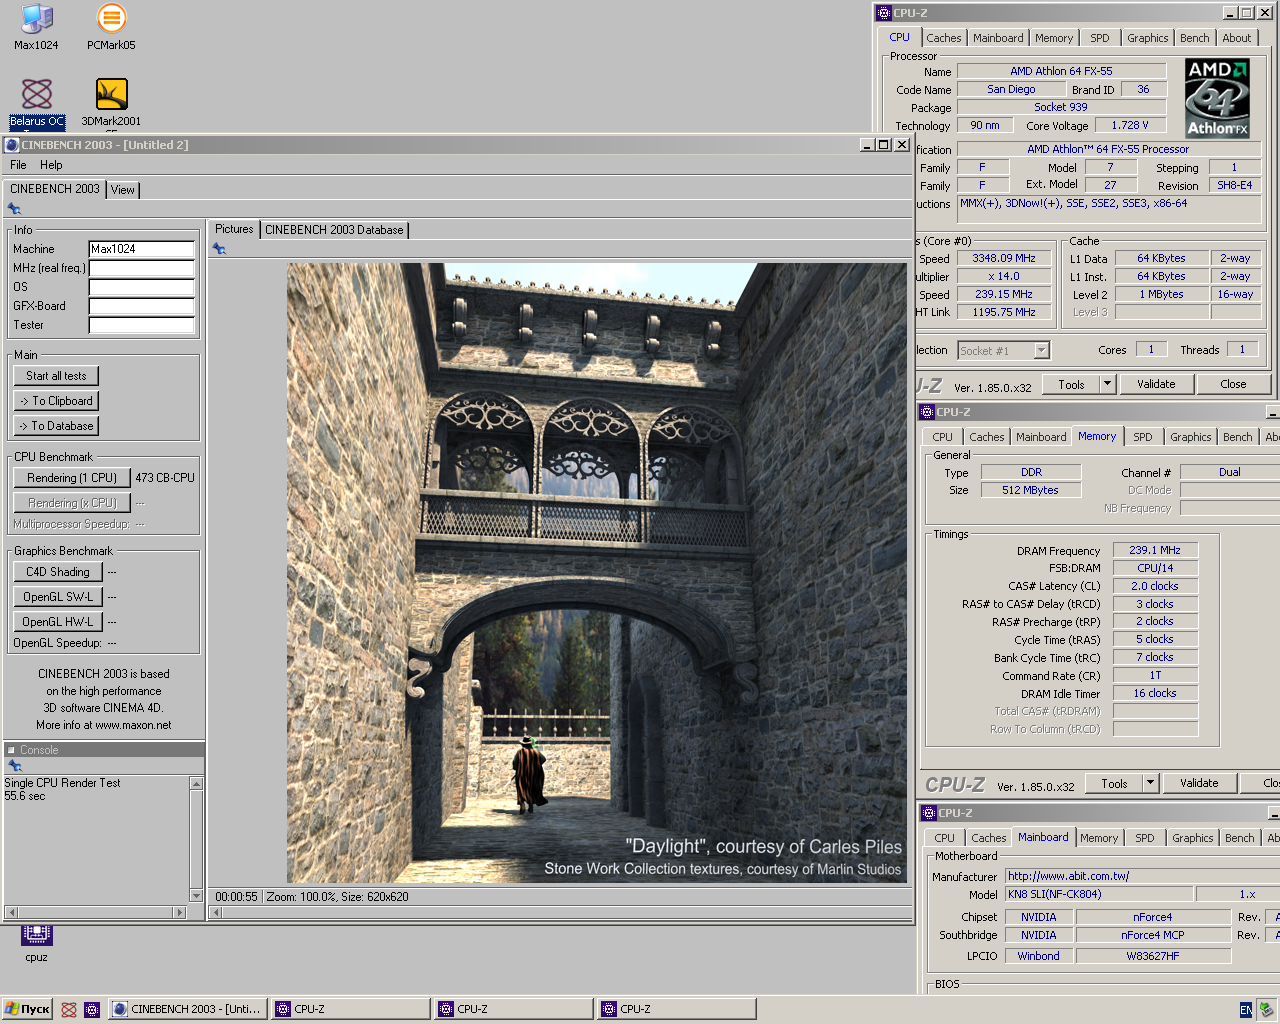The width and height of the screenshot is (1280, 1024).
Task: Switch to last CPU-Z taskbar button
Action: [x=677, y=1009]
